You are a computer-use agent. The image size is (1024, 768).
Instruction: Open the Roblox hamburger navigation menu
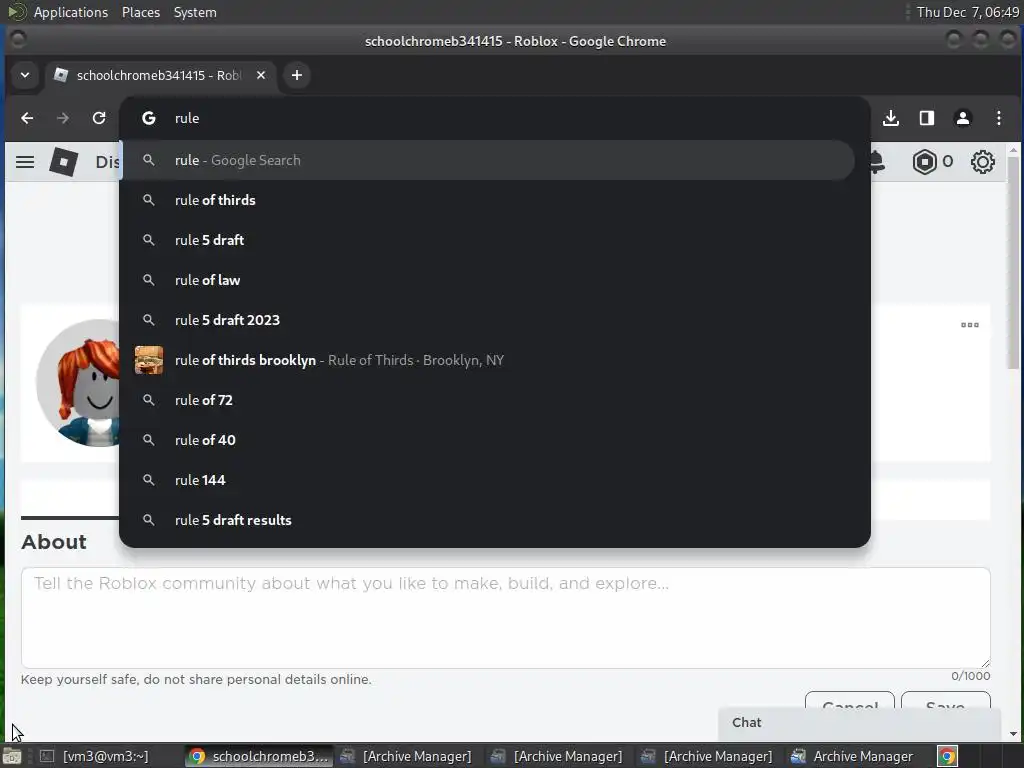(25, 162)
